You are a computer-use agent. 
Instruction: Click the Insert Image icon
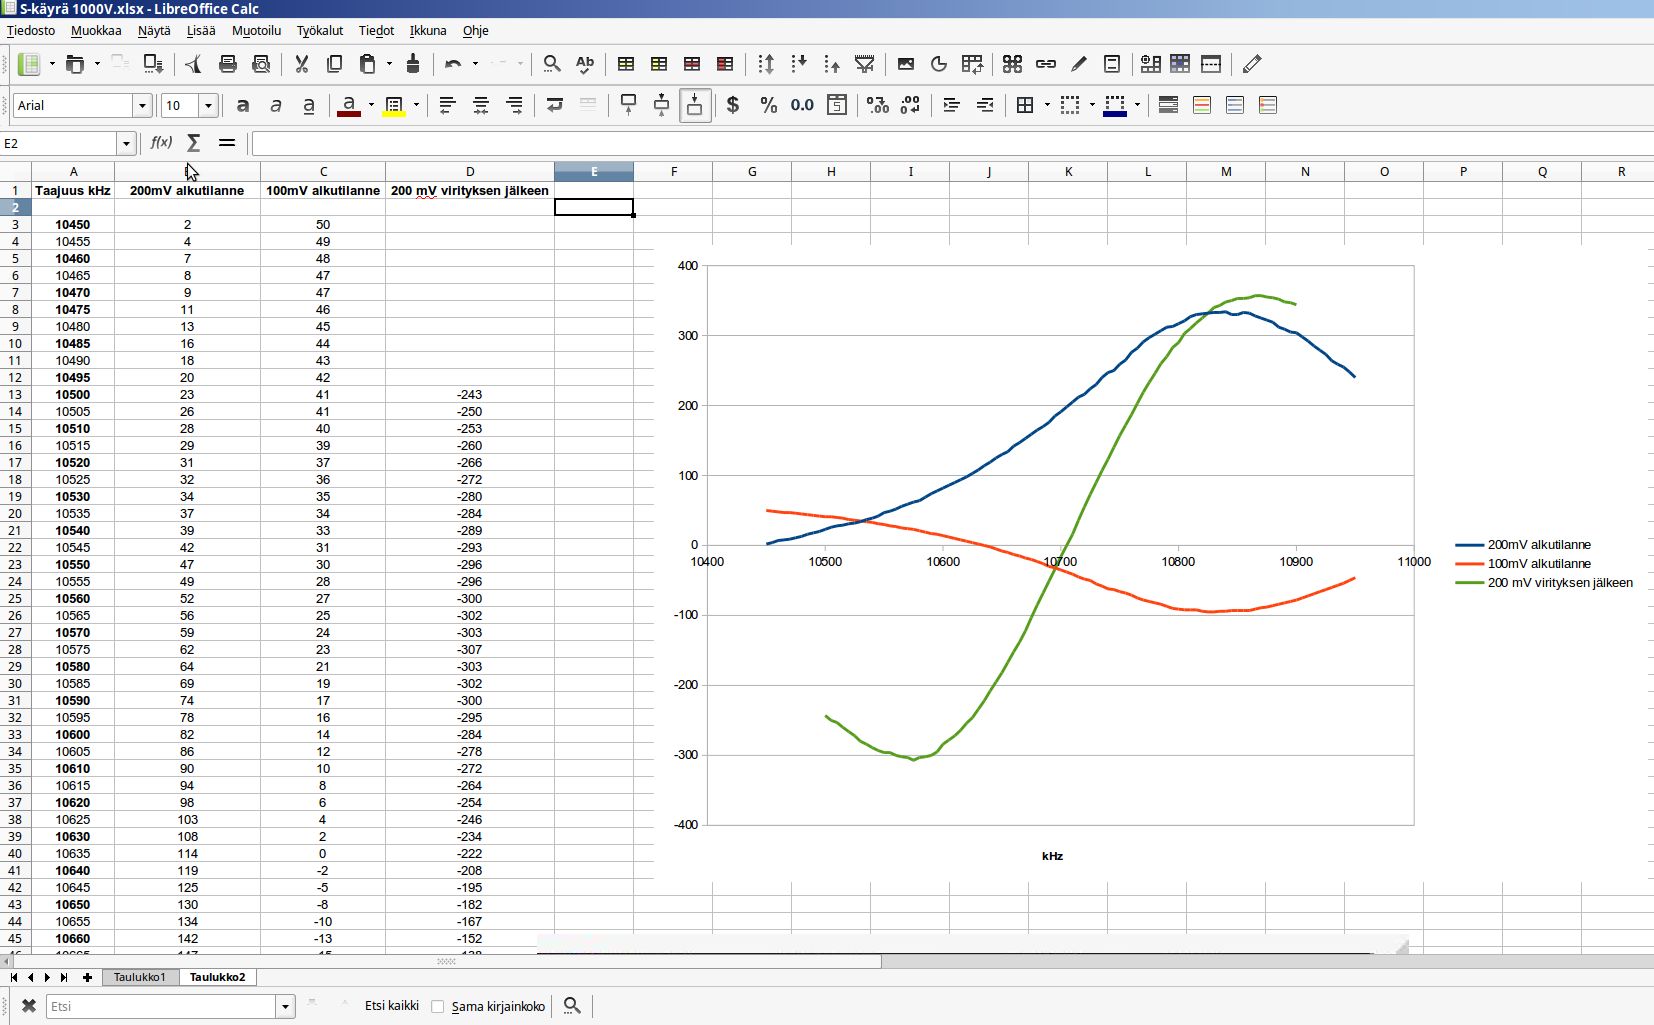point(905,64)
